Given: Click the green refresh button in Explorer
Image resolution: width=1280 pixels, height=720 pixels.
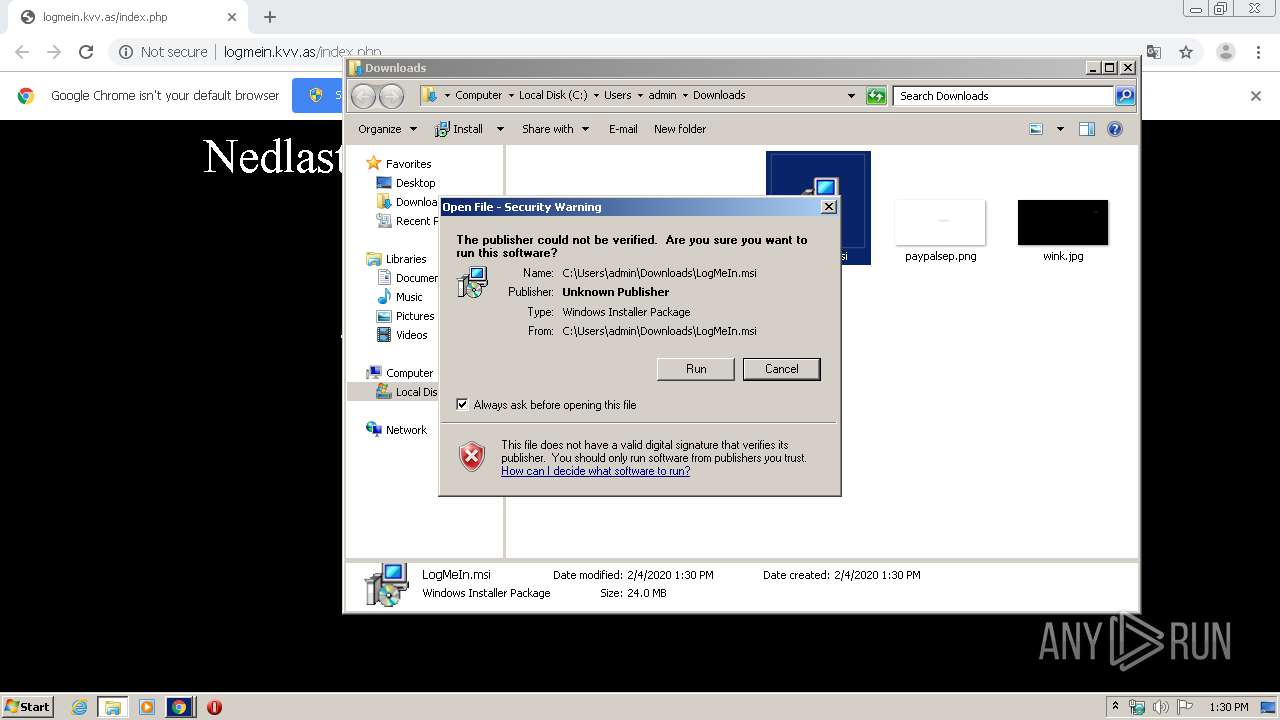Looking at the screenshot, I should [876, 96].
